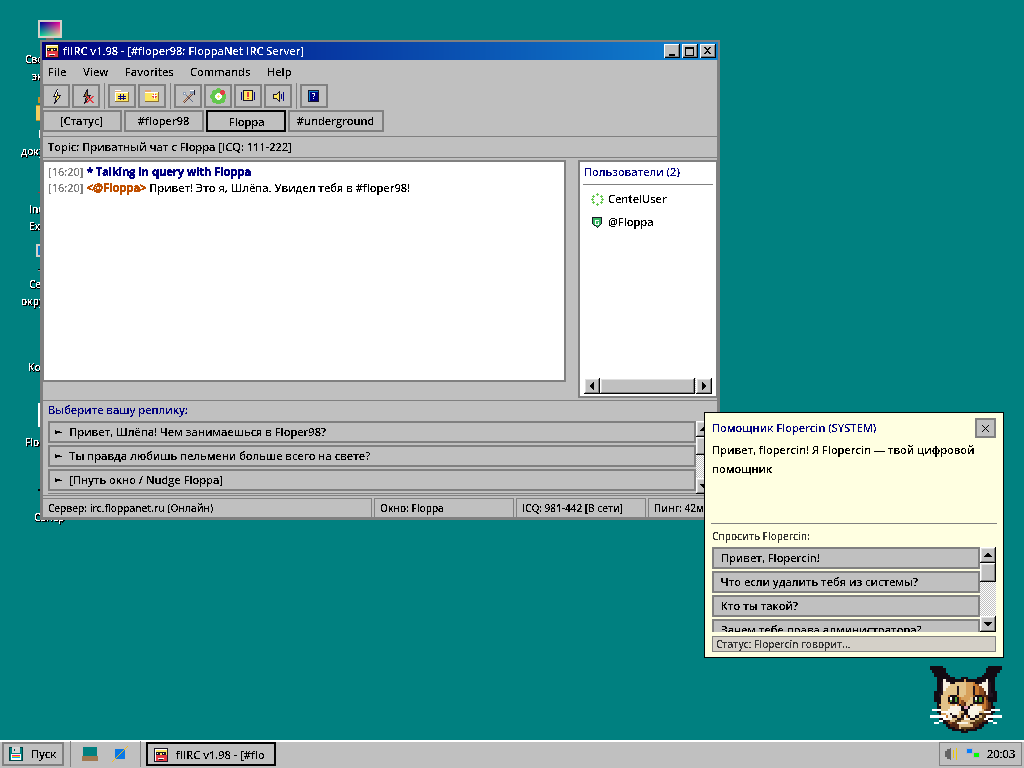Viewport: 1024px width, 768px height.
Task: Open the channel list folder icon
Action: point(121,97)
